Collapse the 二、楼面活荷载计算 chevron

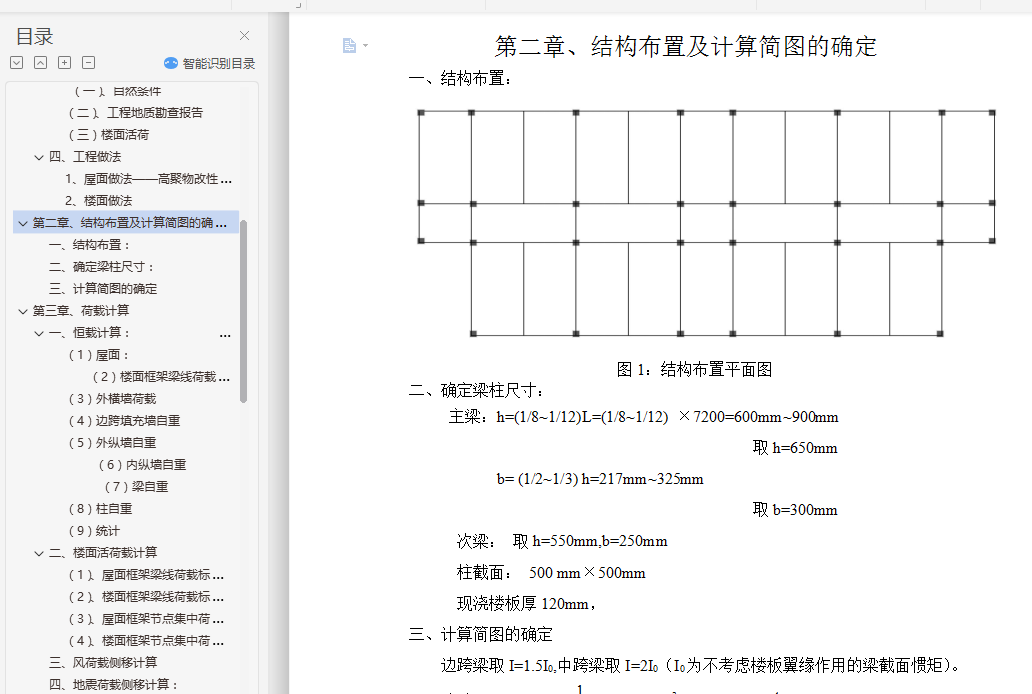point(39,553)
